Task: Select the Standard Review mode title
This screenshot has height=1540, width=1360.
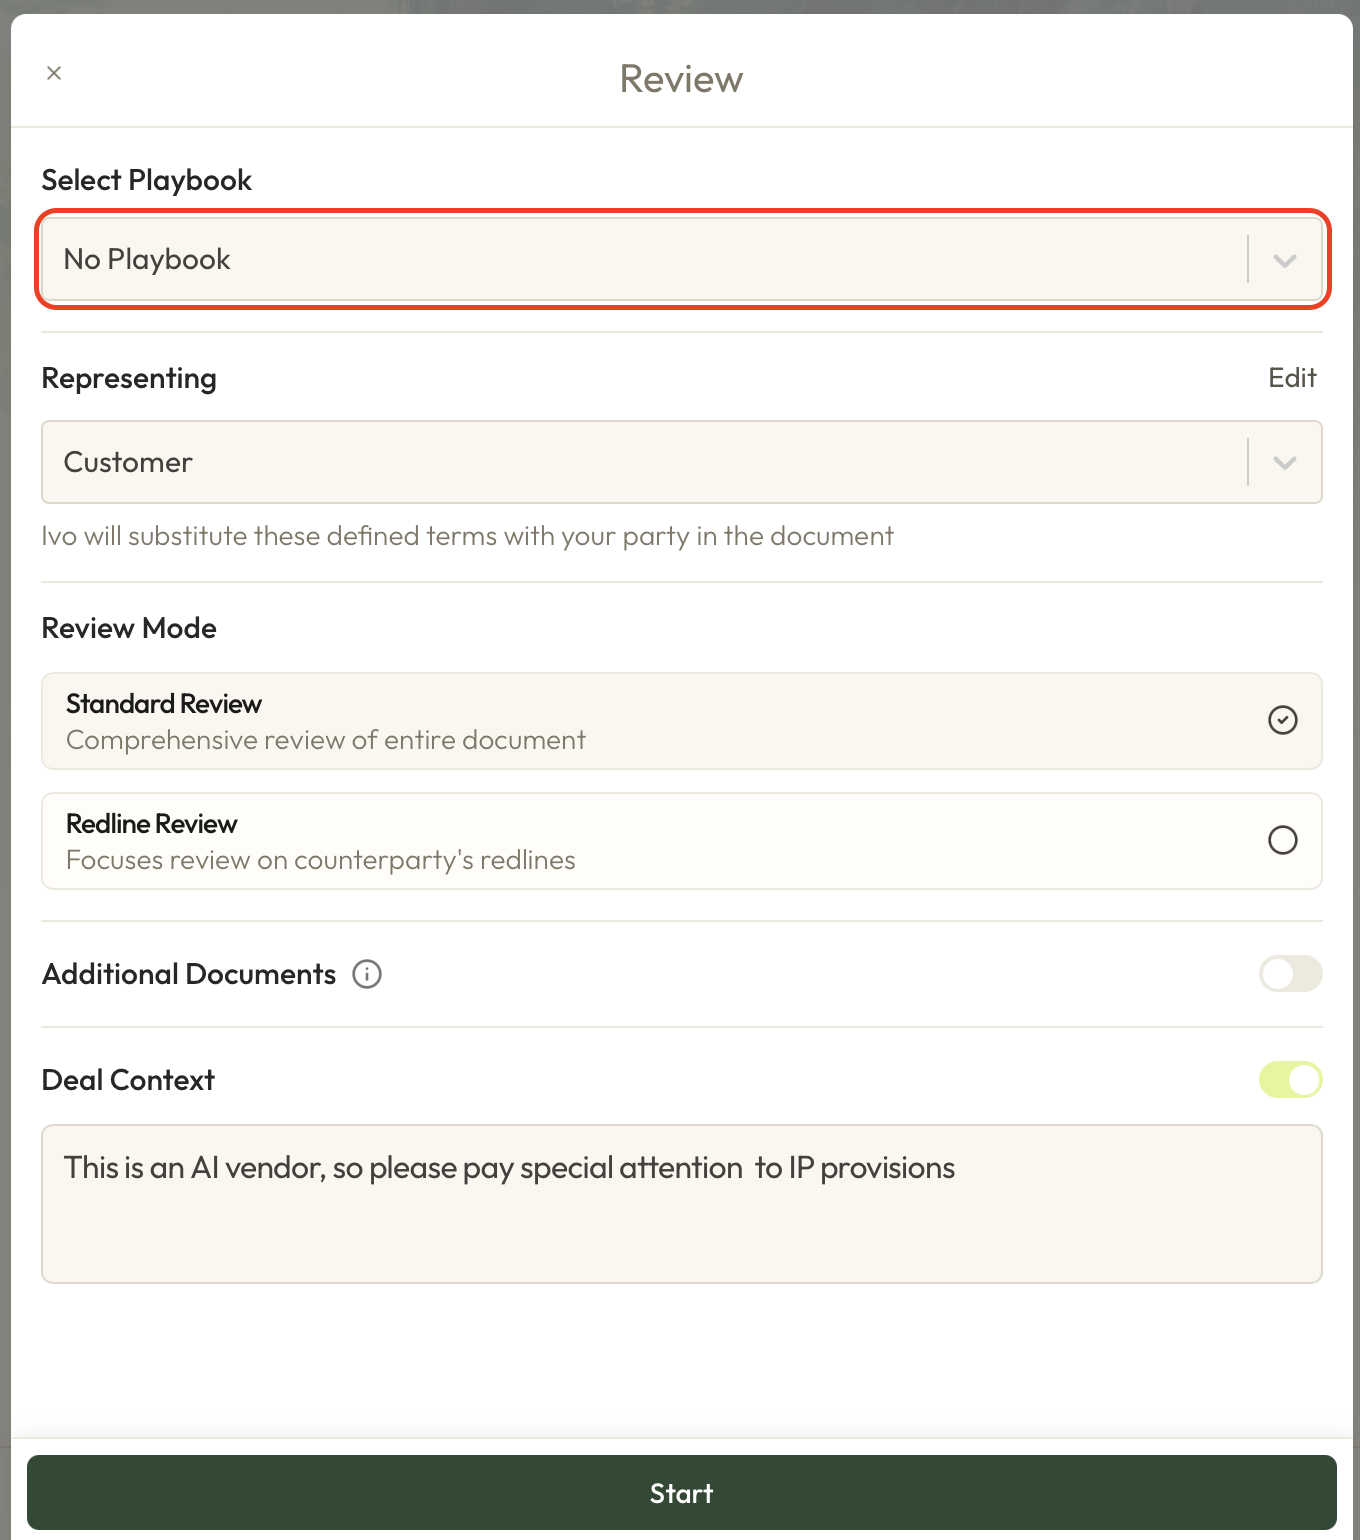Action: tap(164, 704)
